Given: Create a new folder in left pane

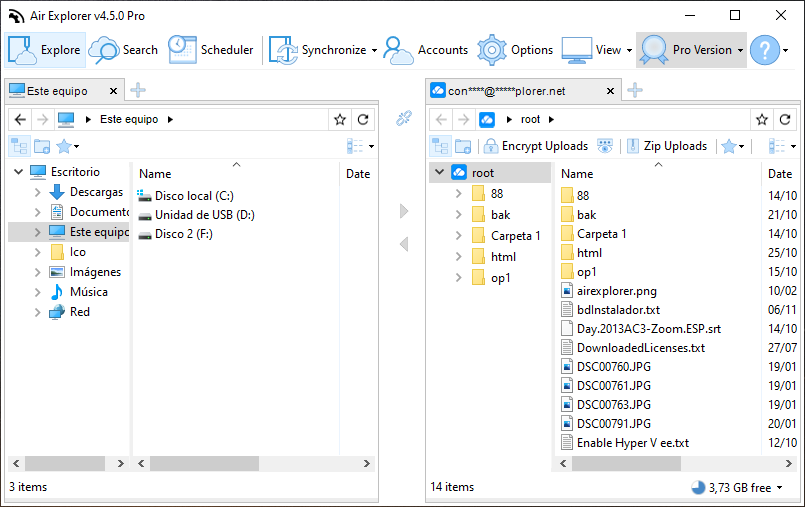Looking at the screenshot, I should 42,146.
